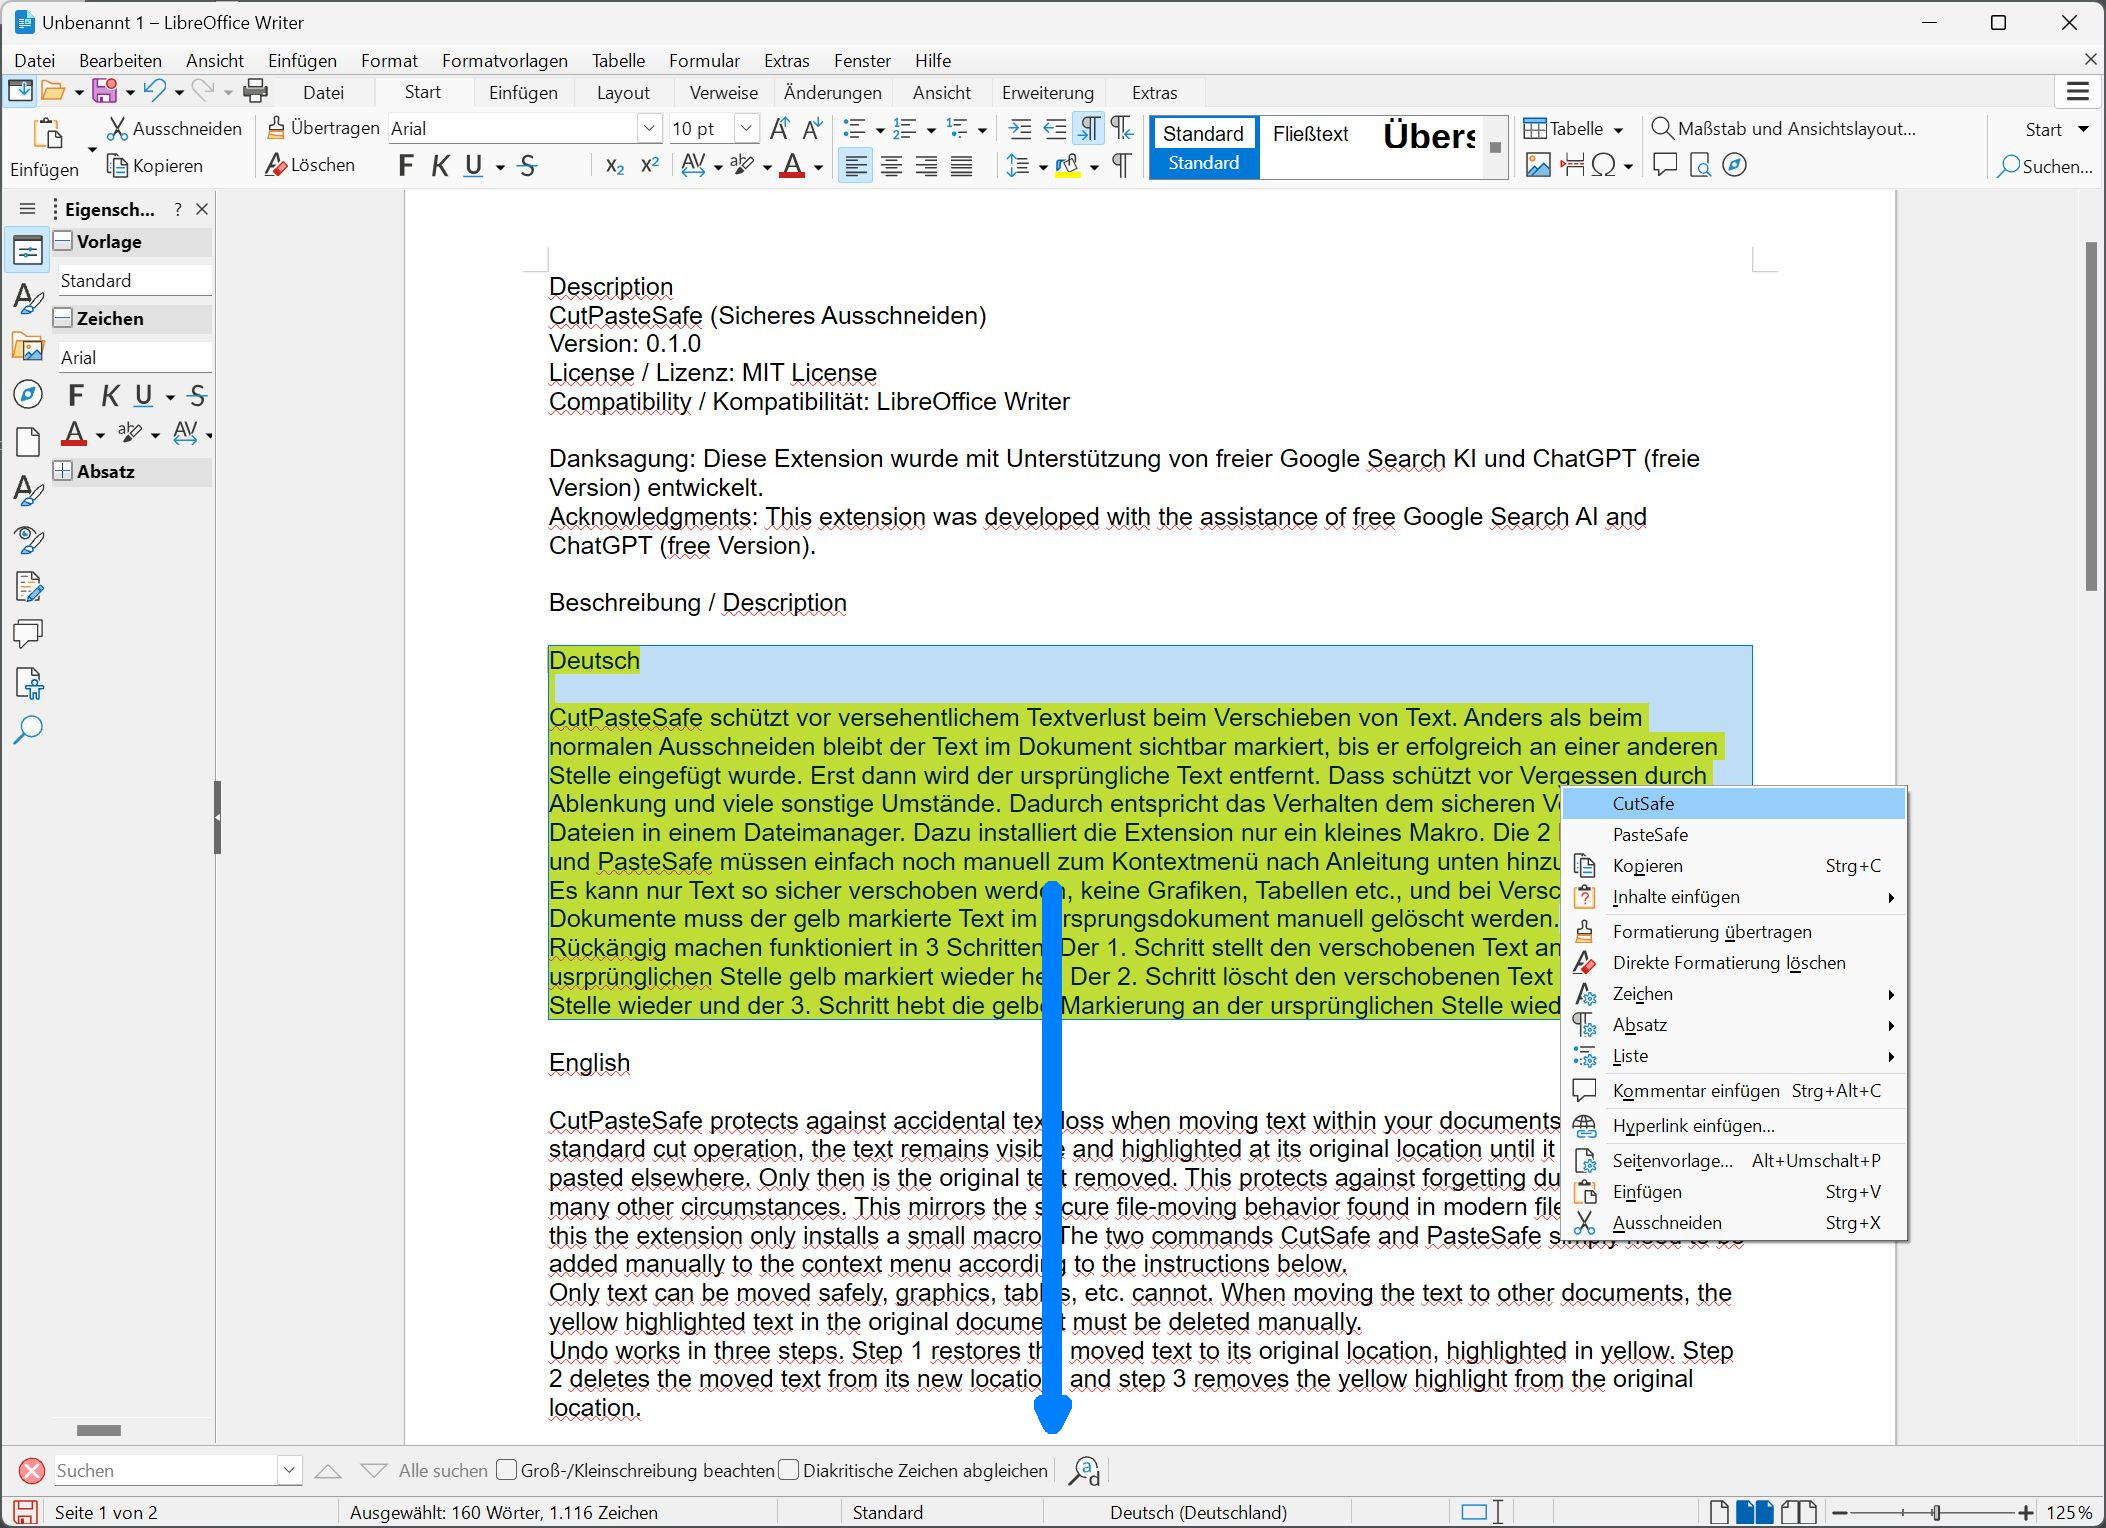Click yellow paragraph background color swatch

tap(1067, 165)
